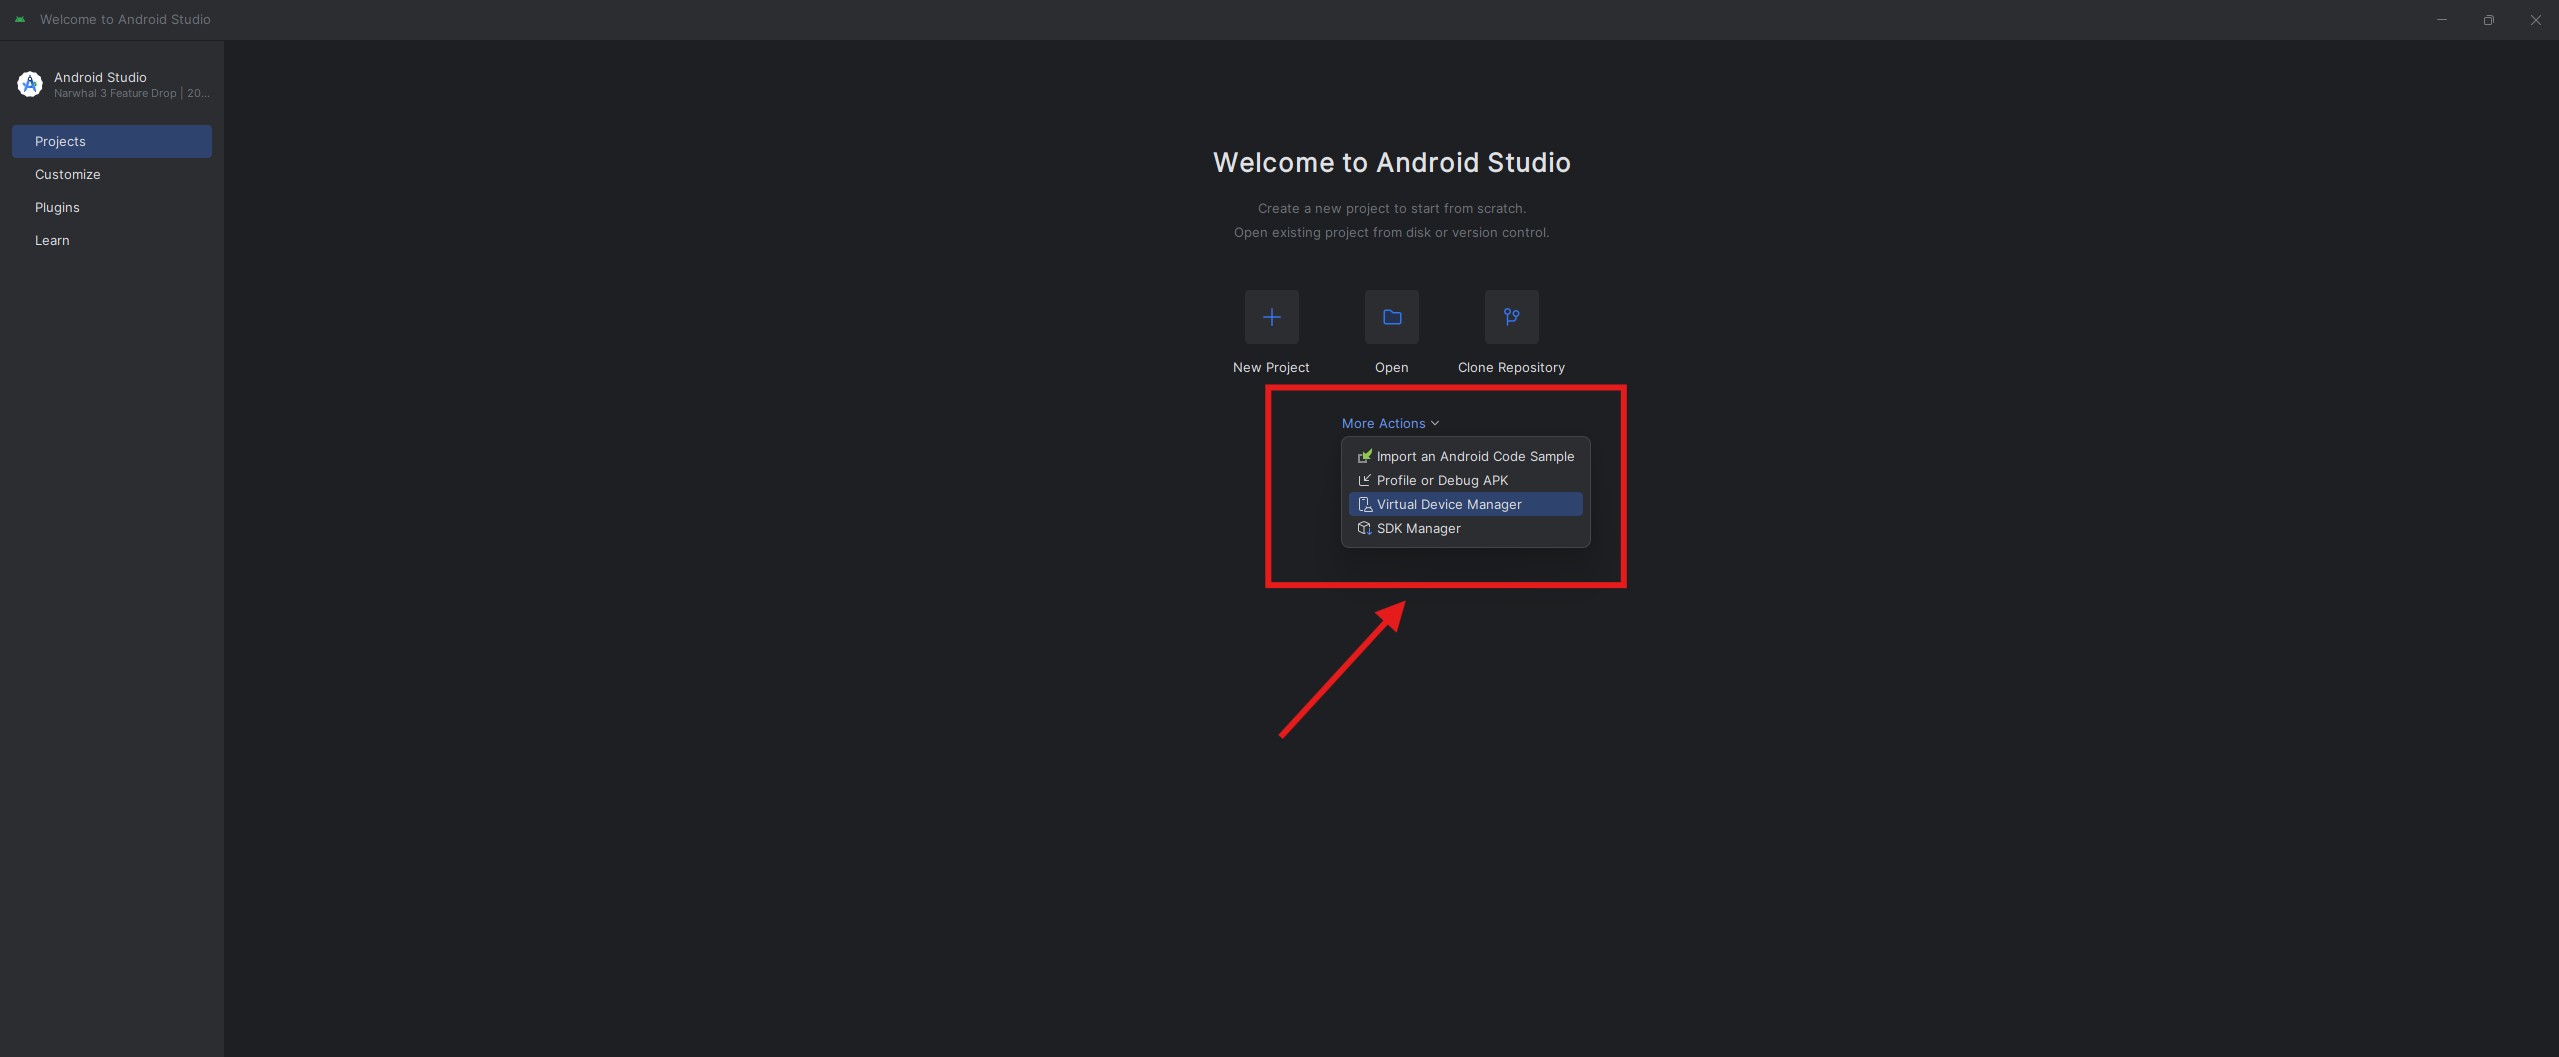Screen dimensions: 2559x1057
Task: Go to the Plugins section
Action: point(57,207)
